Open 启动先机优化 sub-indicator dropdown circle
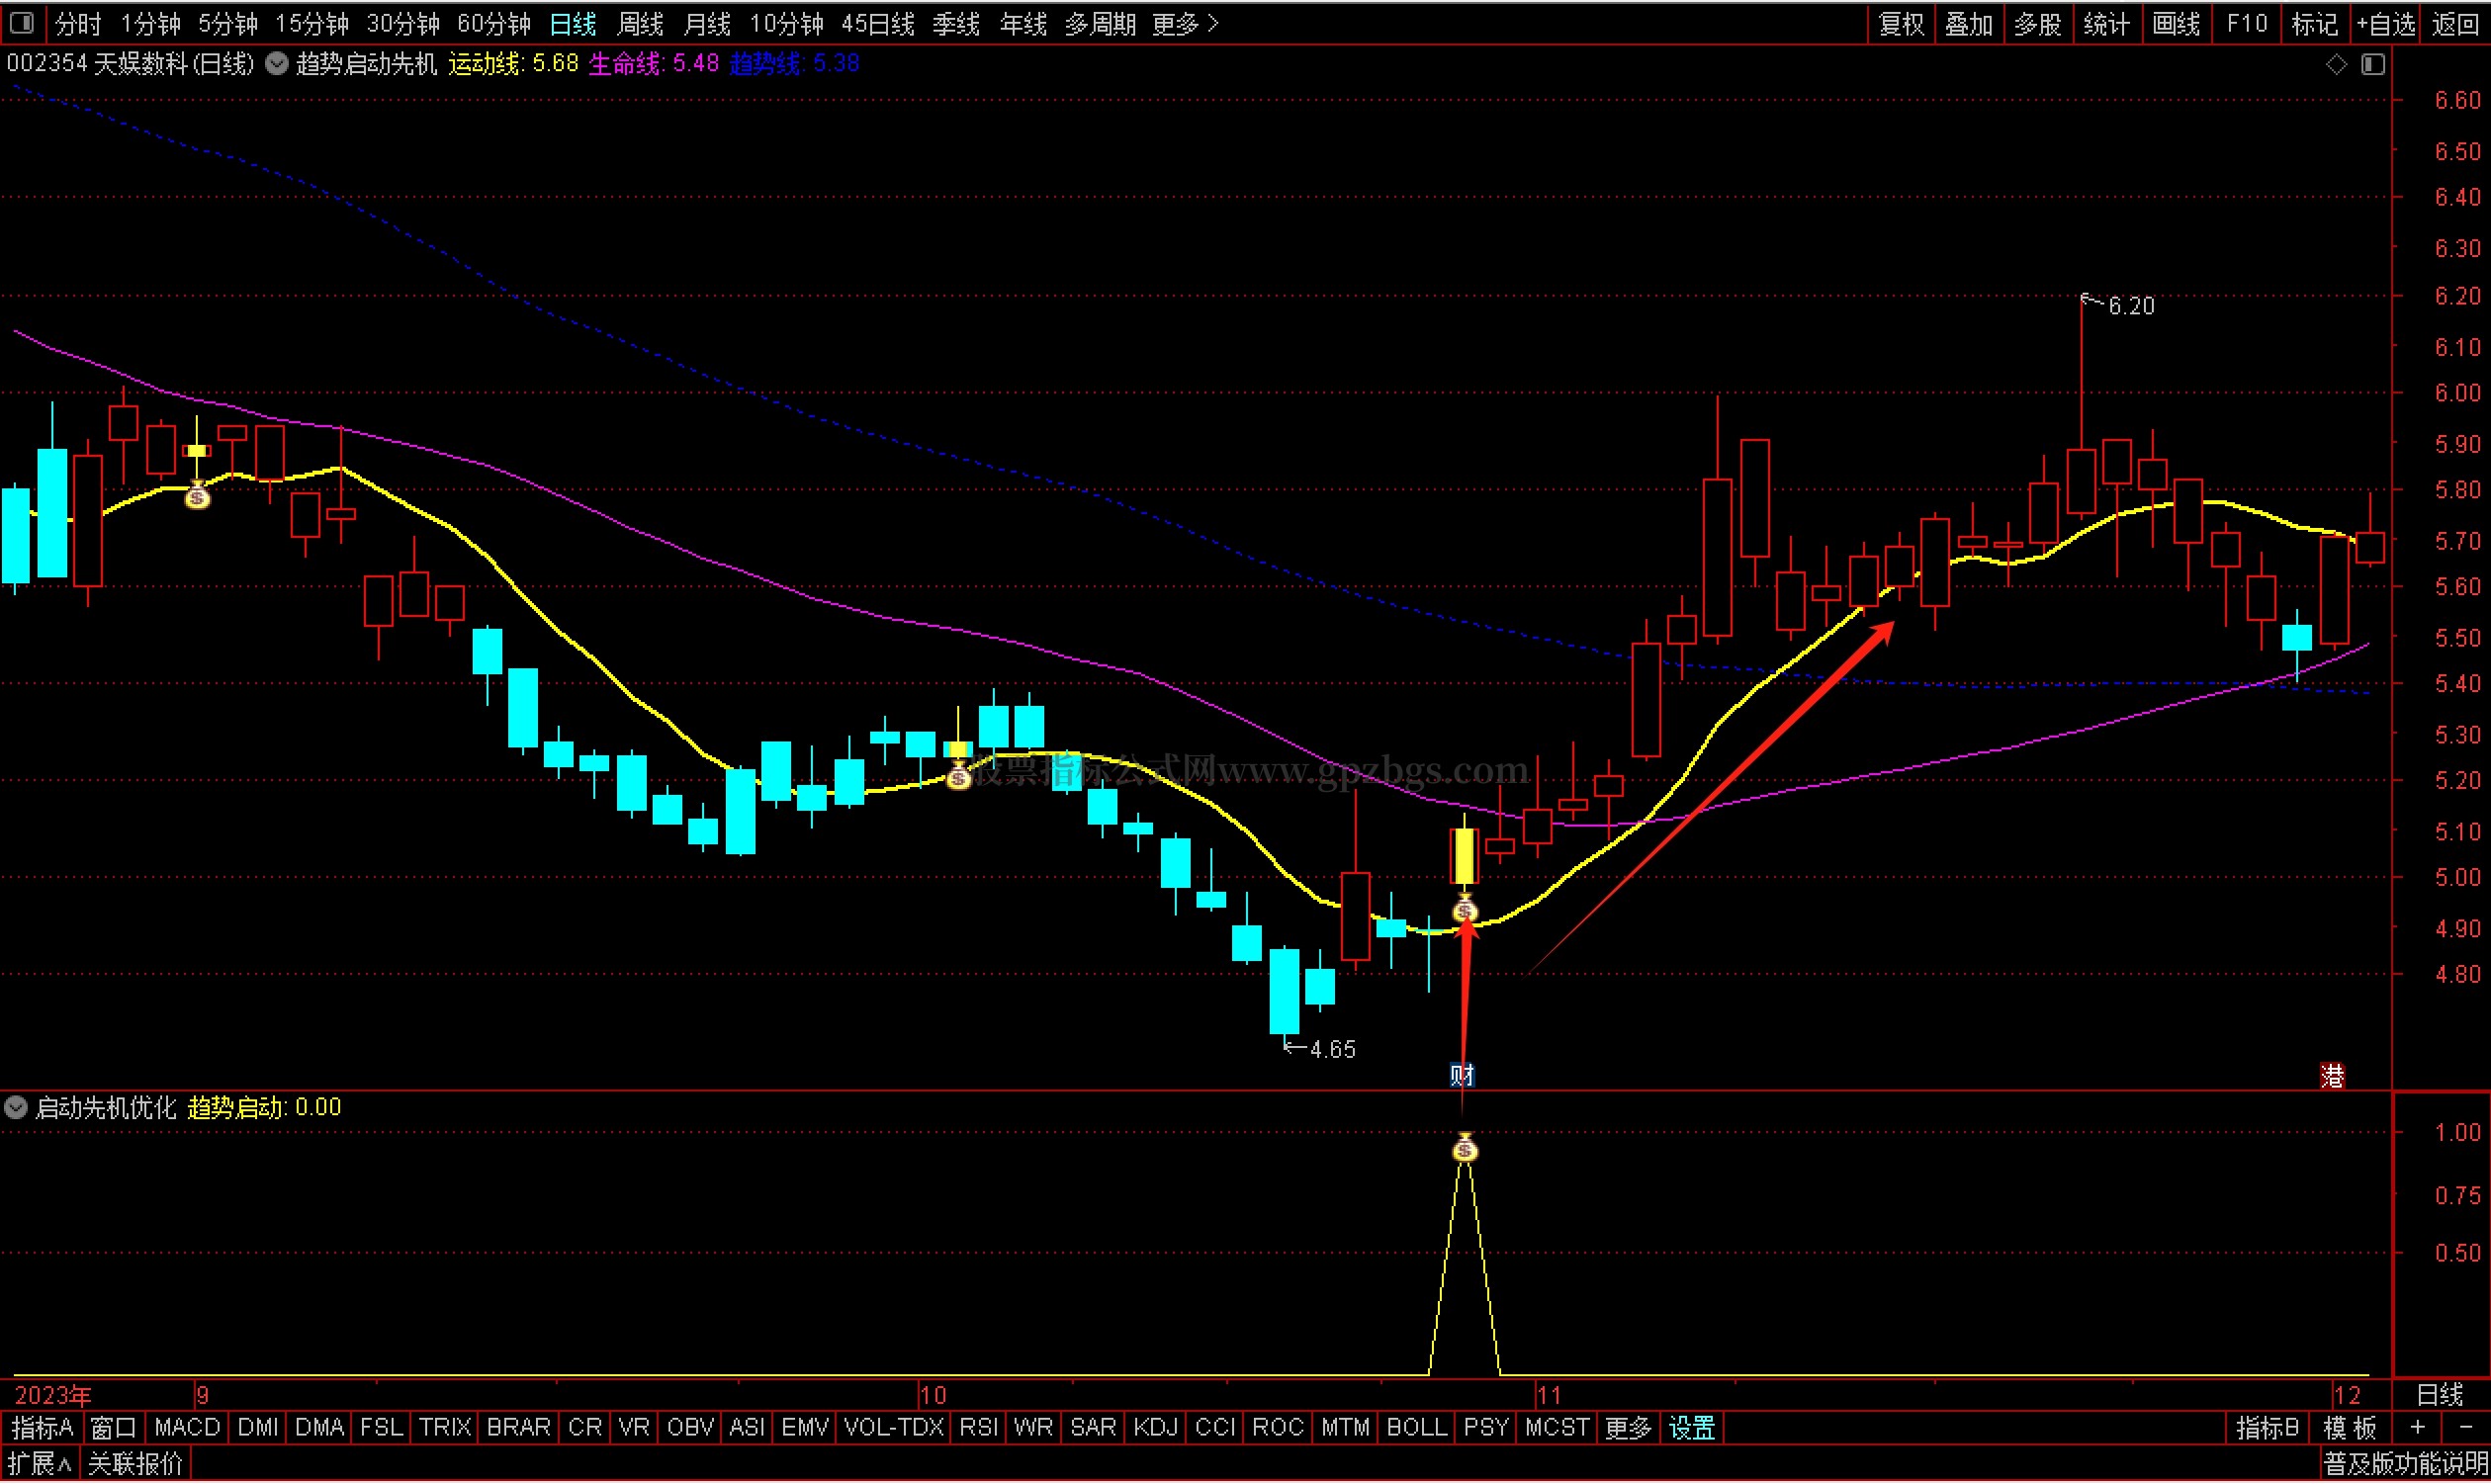Viewport: 2491px width, 1484px height. [x=16, y=1108]
